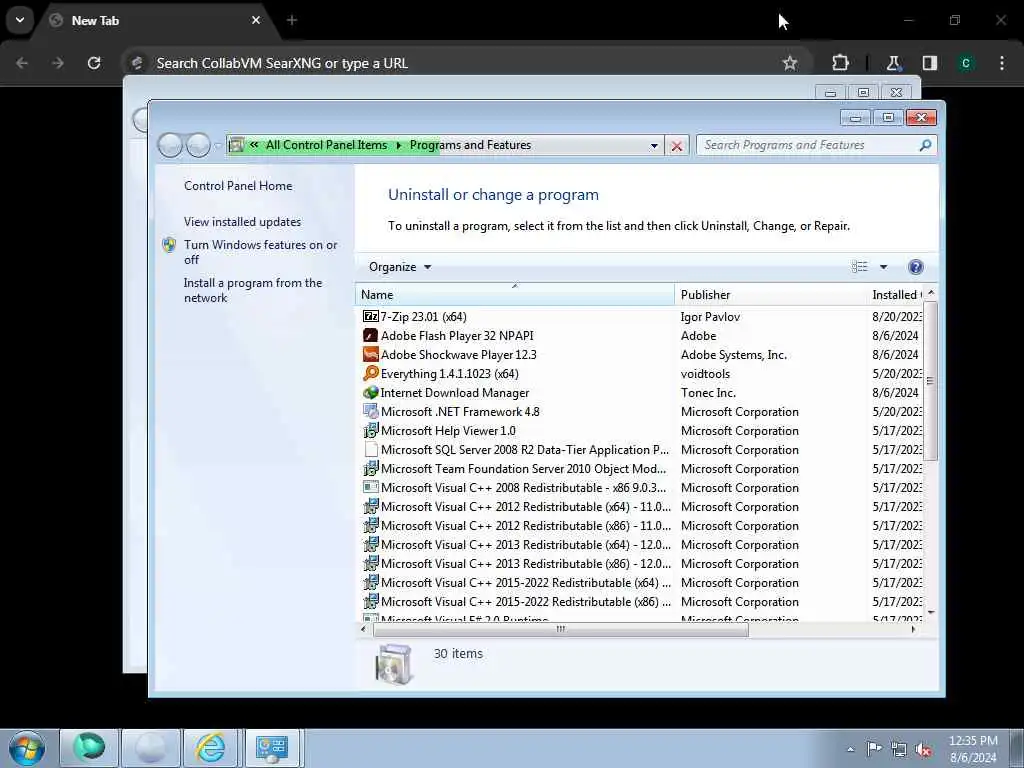
Task: Click All Control Panel Items breadcrumb
Action: (x=326, y=145)
